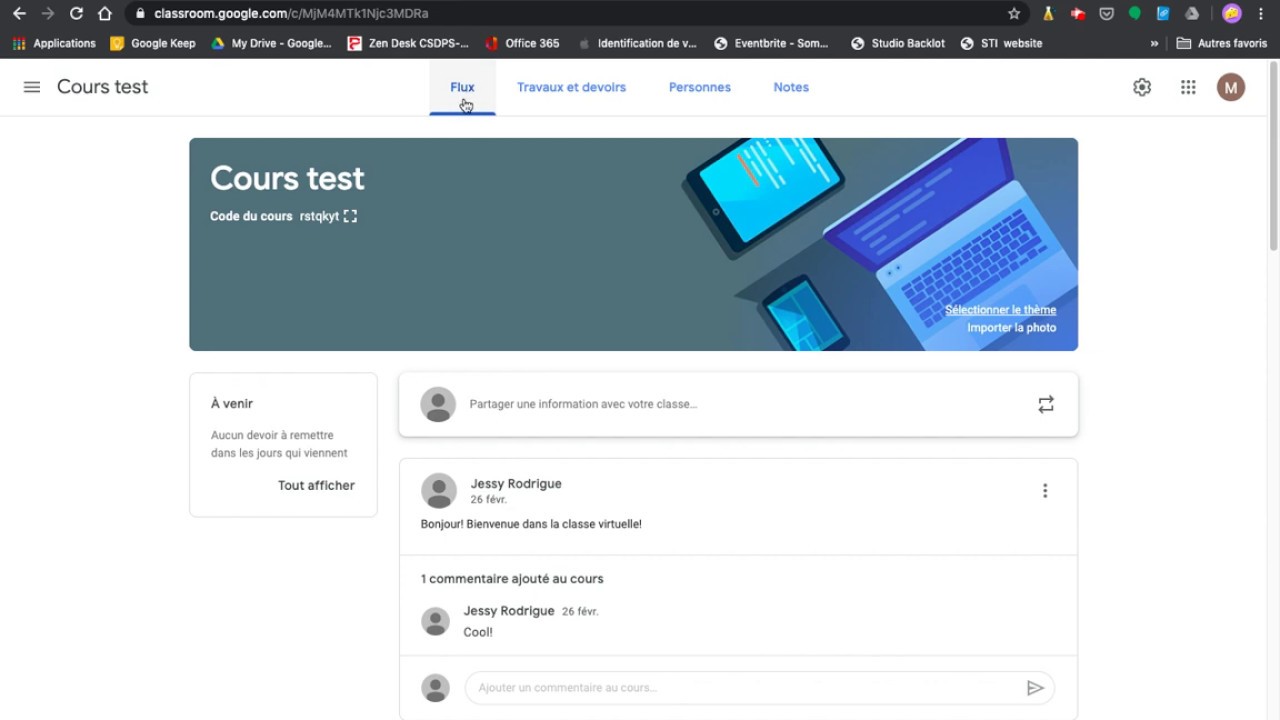Viewport: 1280px width, 720px height.
Task: Click the Pocket extension icon
Action: tap(1106, 14)
